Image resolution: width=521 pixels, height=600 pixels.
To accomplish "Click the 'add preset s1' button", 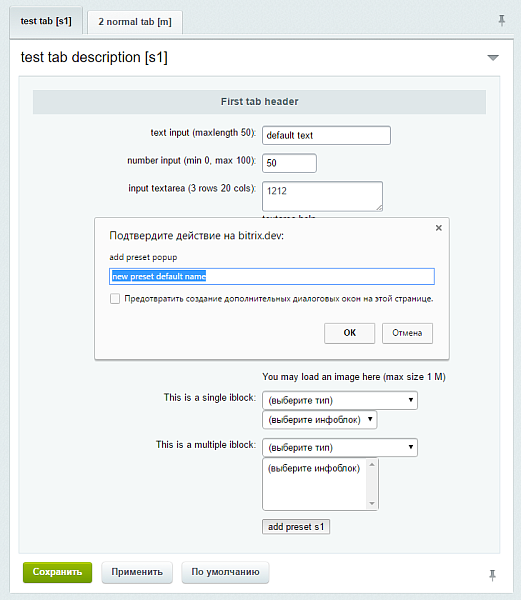I will (x=296, y=527).
